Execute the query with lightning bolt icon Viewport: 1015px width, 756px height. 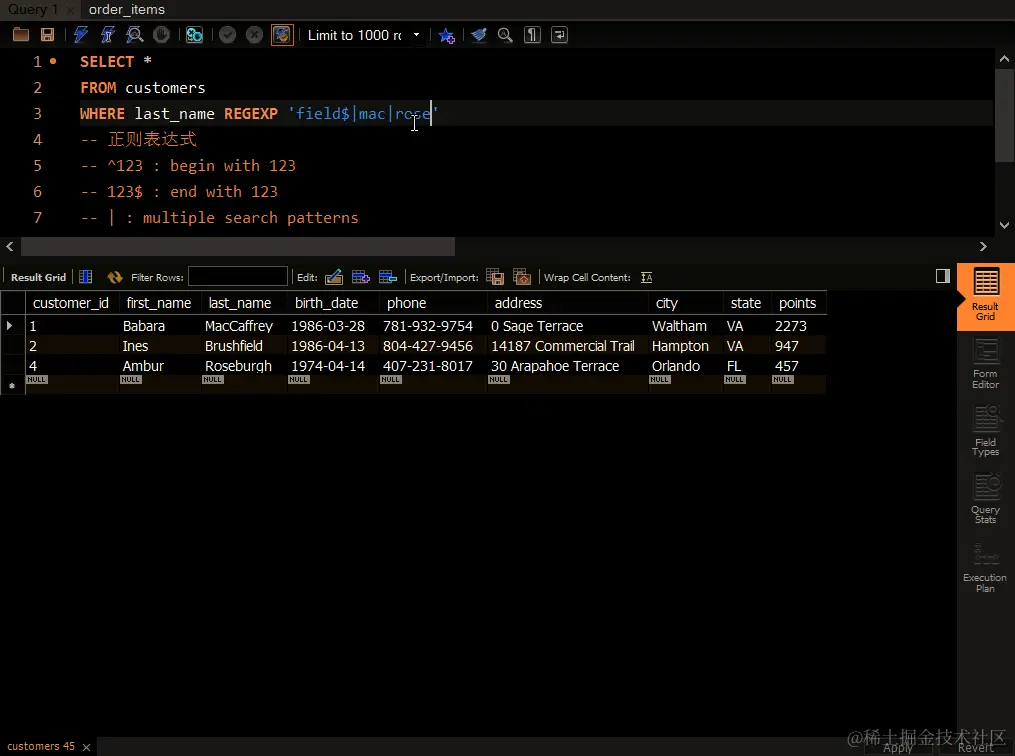[81, 35]
